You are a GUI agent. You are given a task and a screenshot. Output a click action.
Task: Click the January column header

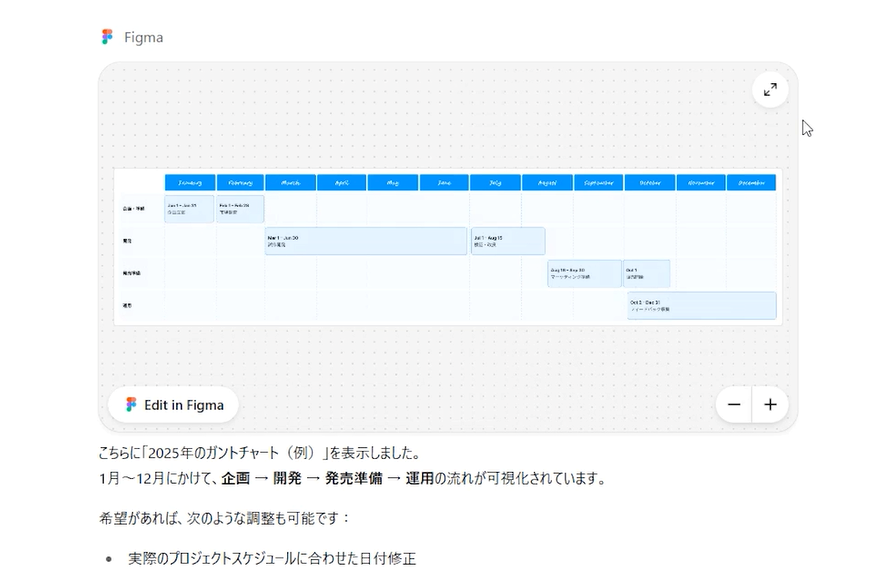190,183
